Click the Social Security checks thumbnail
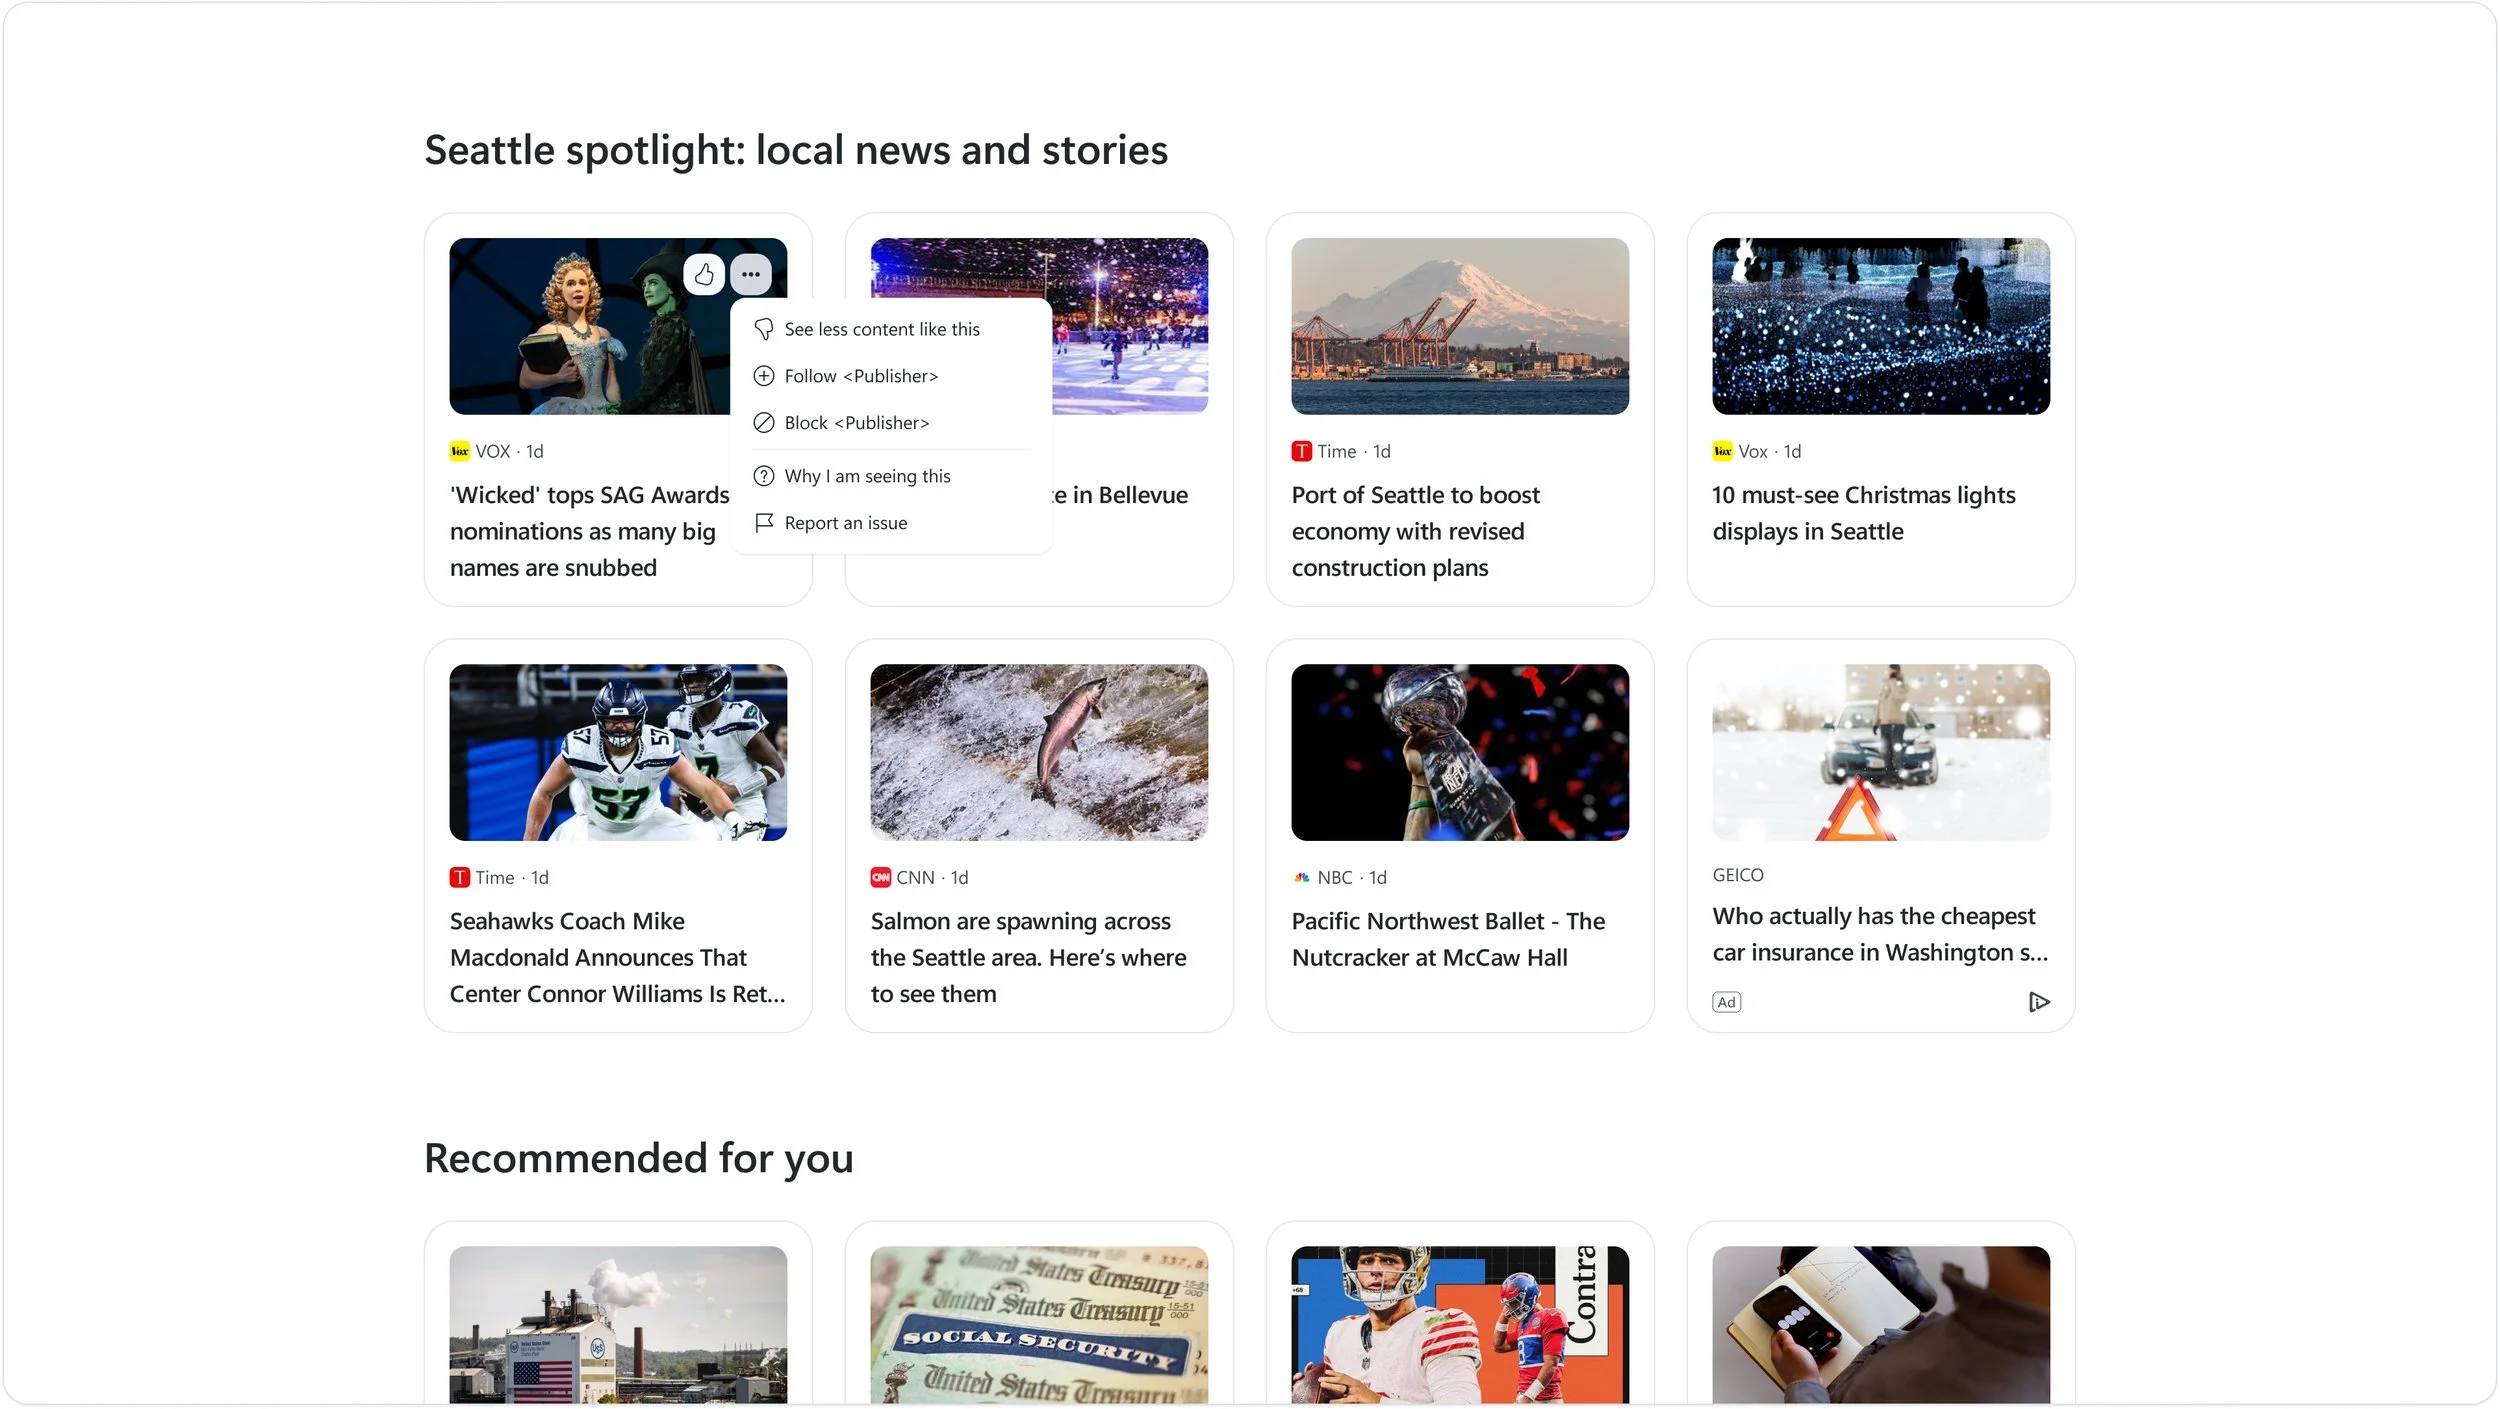2500x1409 pixels. point(1038,1324)
